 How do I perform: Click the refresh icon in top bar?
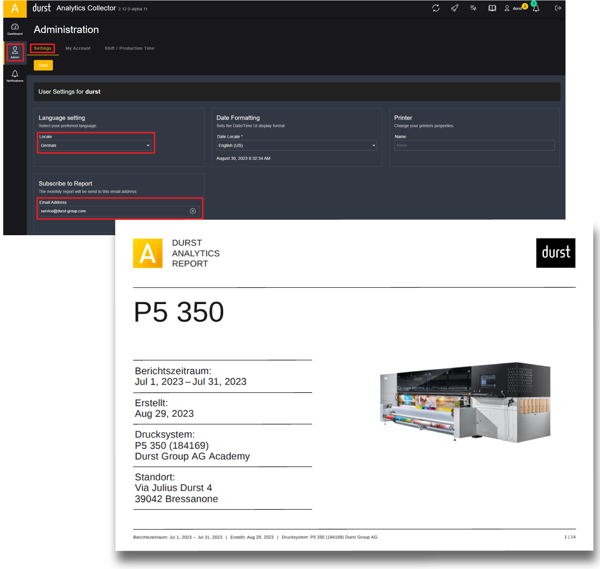click(x=435, y=8)
